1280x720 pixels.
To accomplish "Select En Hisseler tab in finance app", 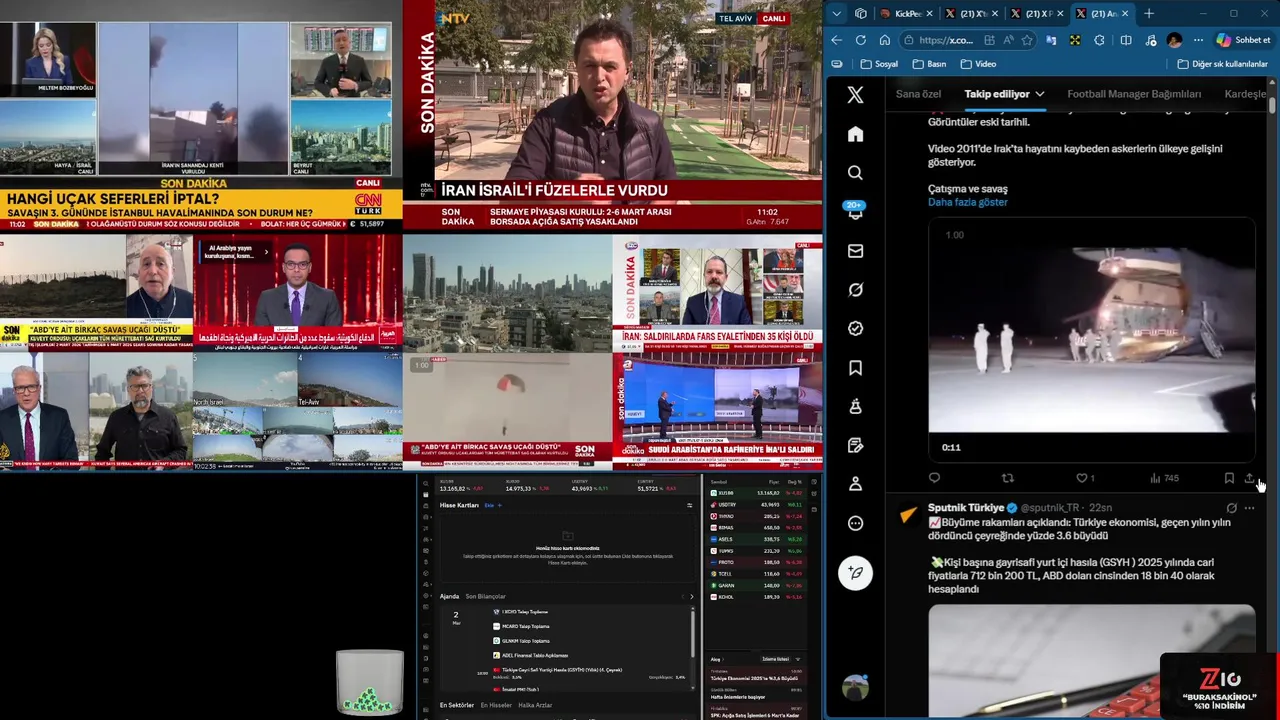I will [x=496, y=705].
